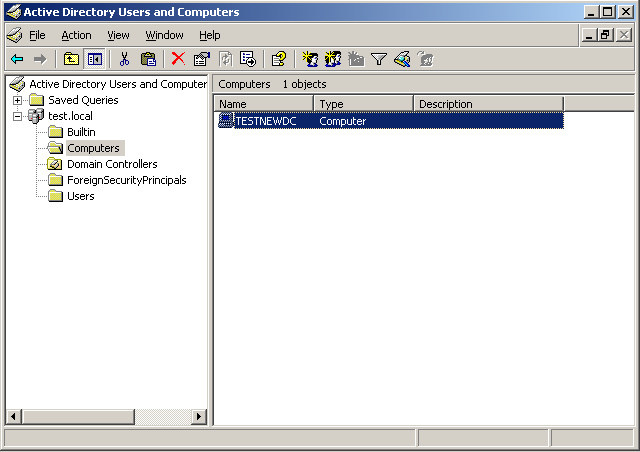Image resolution: width=640 pixels, height=452 pixels.
Task: Click the Back arrow toolbar button
Action: tap(17, 60)
